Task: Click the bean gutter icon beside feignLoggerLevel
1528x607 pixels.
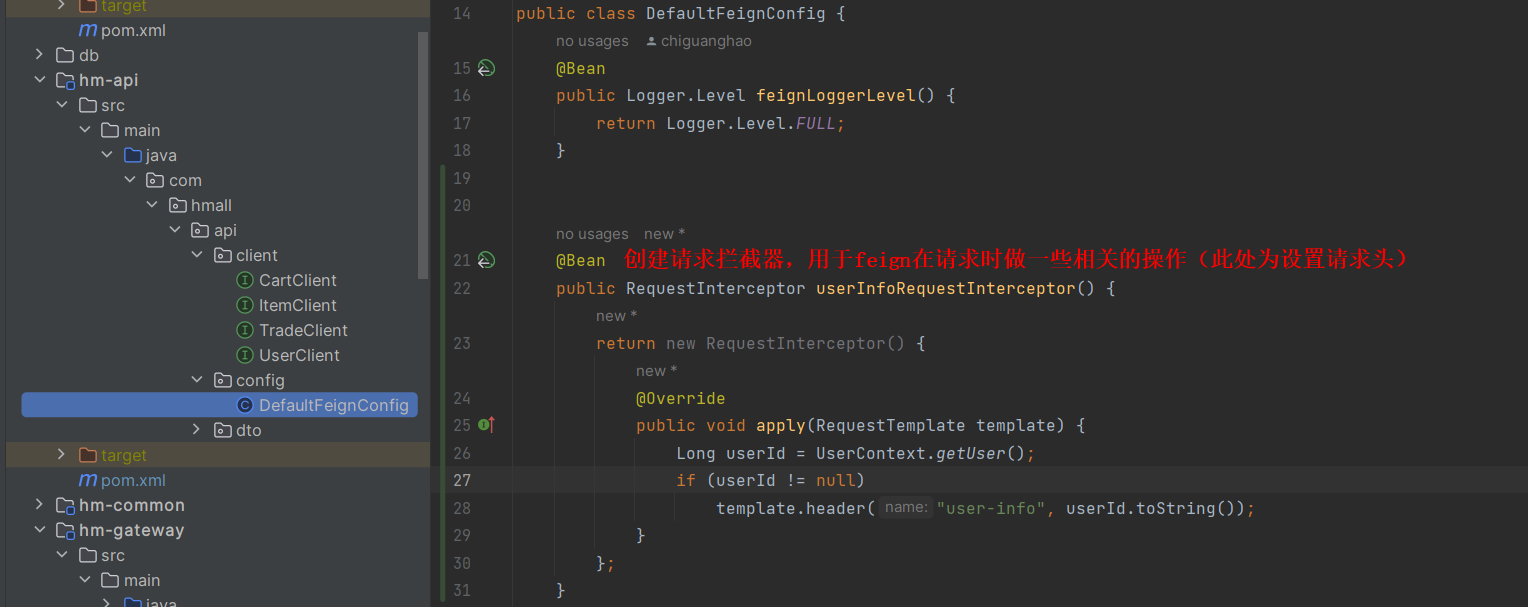Action: point(486,68)
